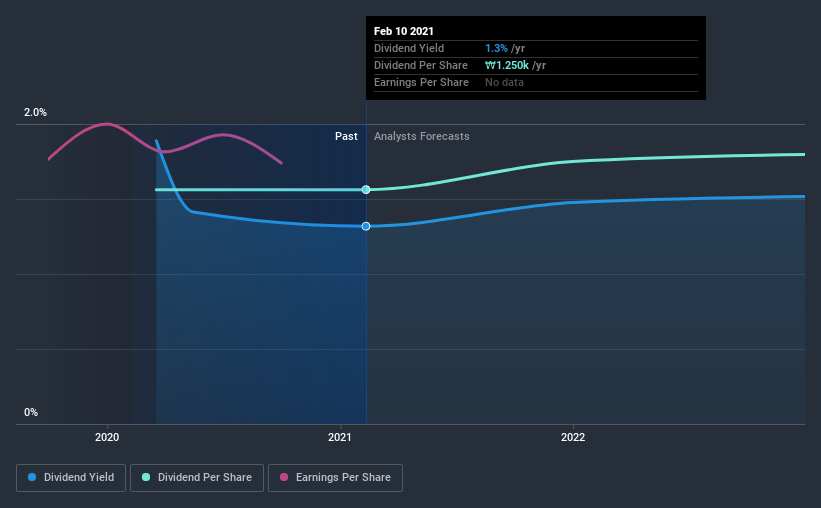Click the Analysts Forecasts label
The width and height of the screenshot is (821, 508).
421,136
